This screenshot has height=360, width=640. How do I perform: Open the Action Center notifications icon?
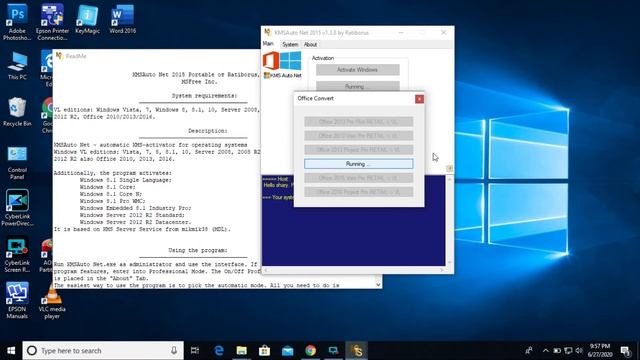[626, 350]
